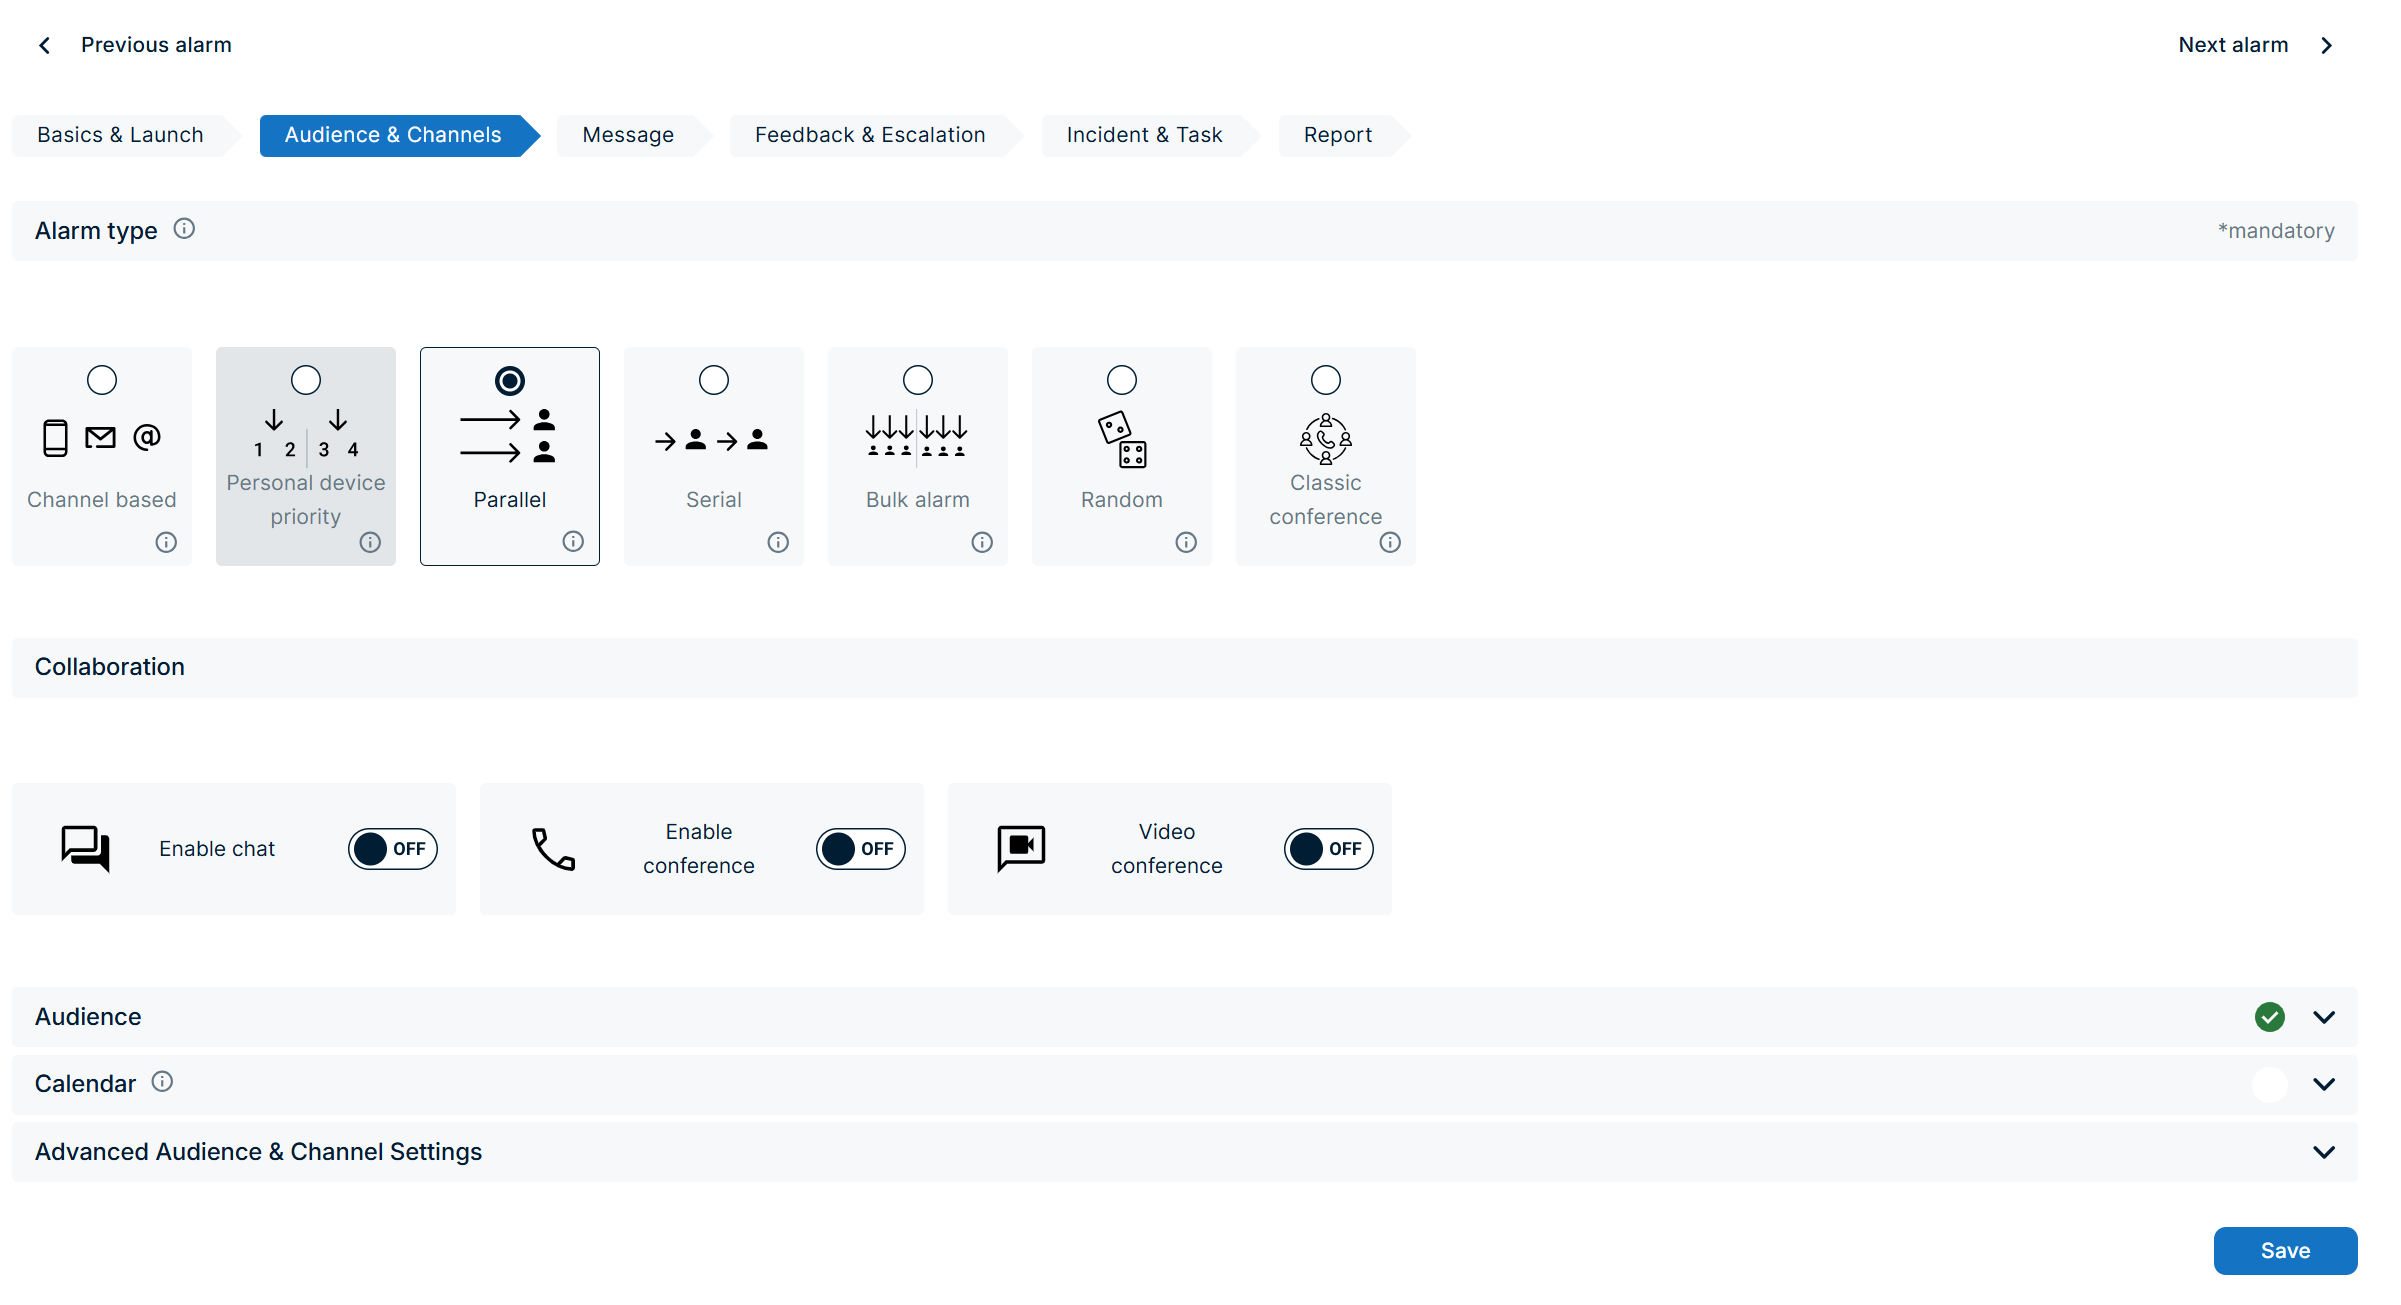The width and height of the screenshot is (2401, 1305).
Task: Click the Alarm type info icon
Action: point(184,229)
